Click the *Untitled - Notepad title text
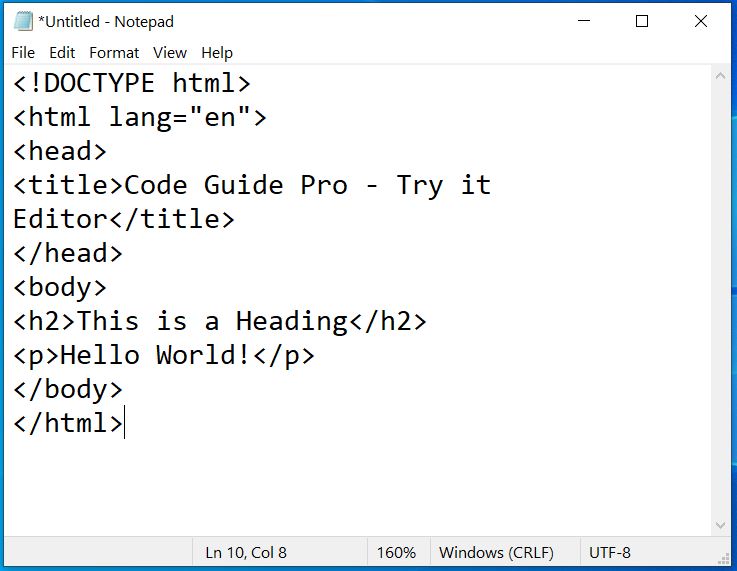The width and height of the screenshot is (737, 571). (x=106, y=22)
